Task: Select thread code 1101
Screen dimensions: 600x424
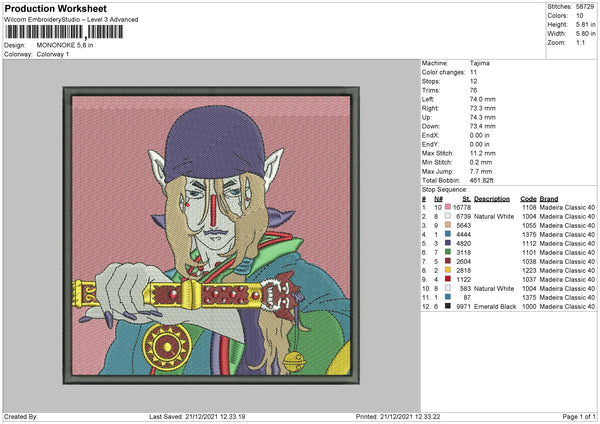Action: click(x=529, y=252)
